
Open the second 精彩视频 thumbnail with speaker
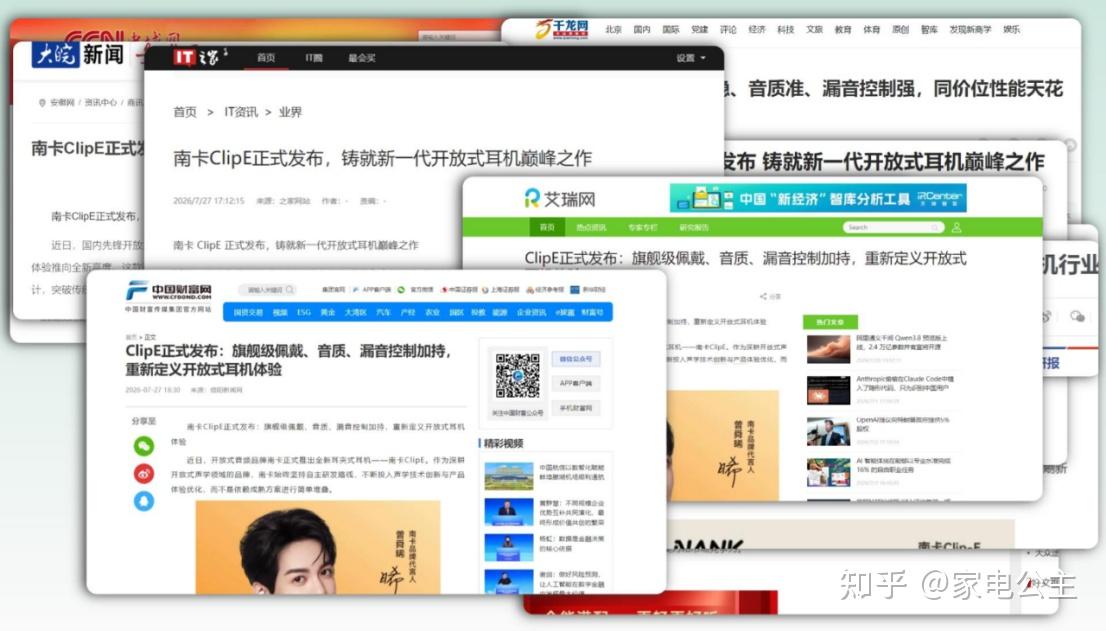tap(509, 512)
